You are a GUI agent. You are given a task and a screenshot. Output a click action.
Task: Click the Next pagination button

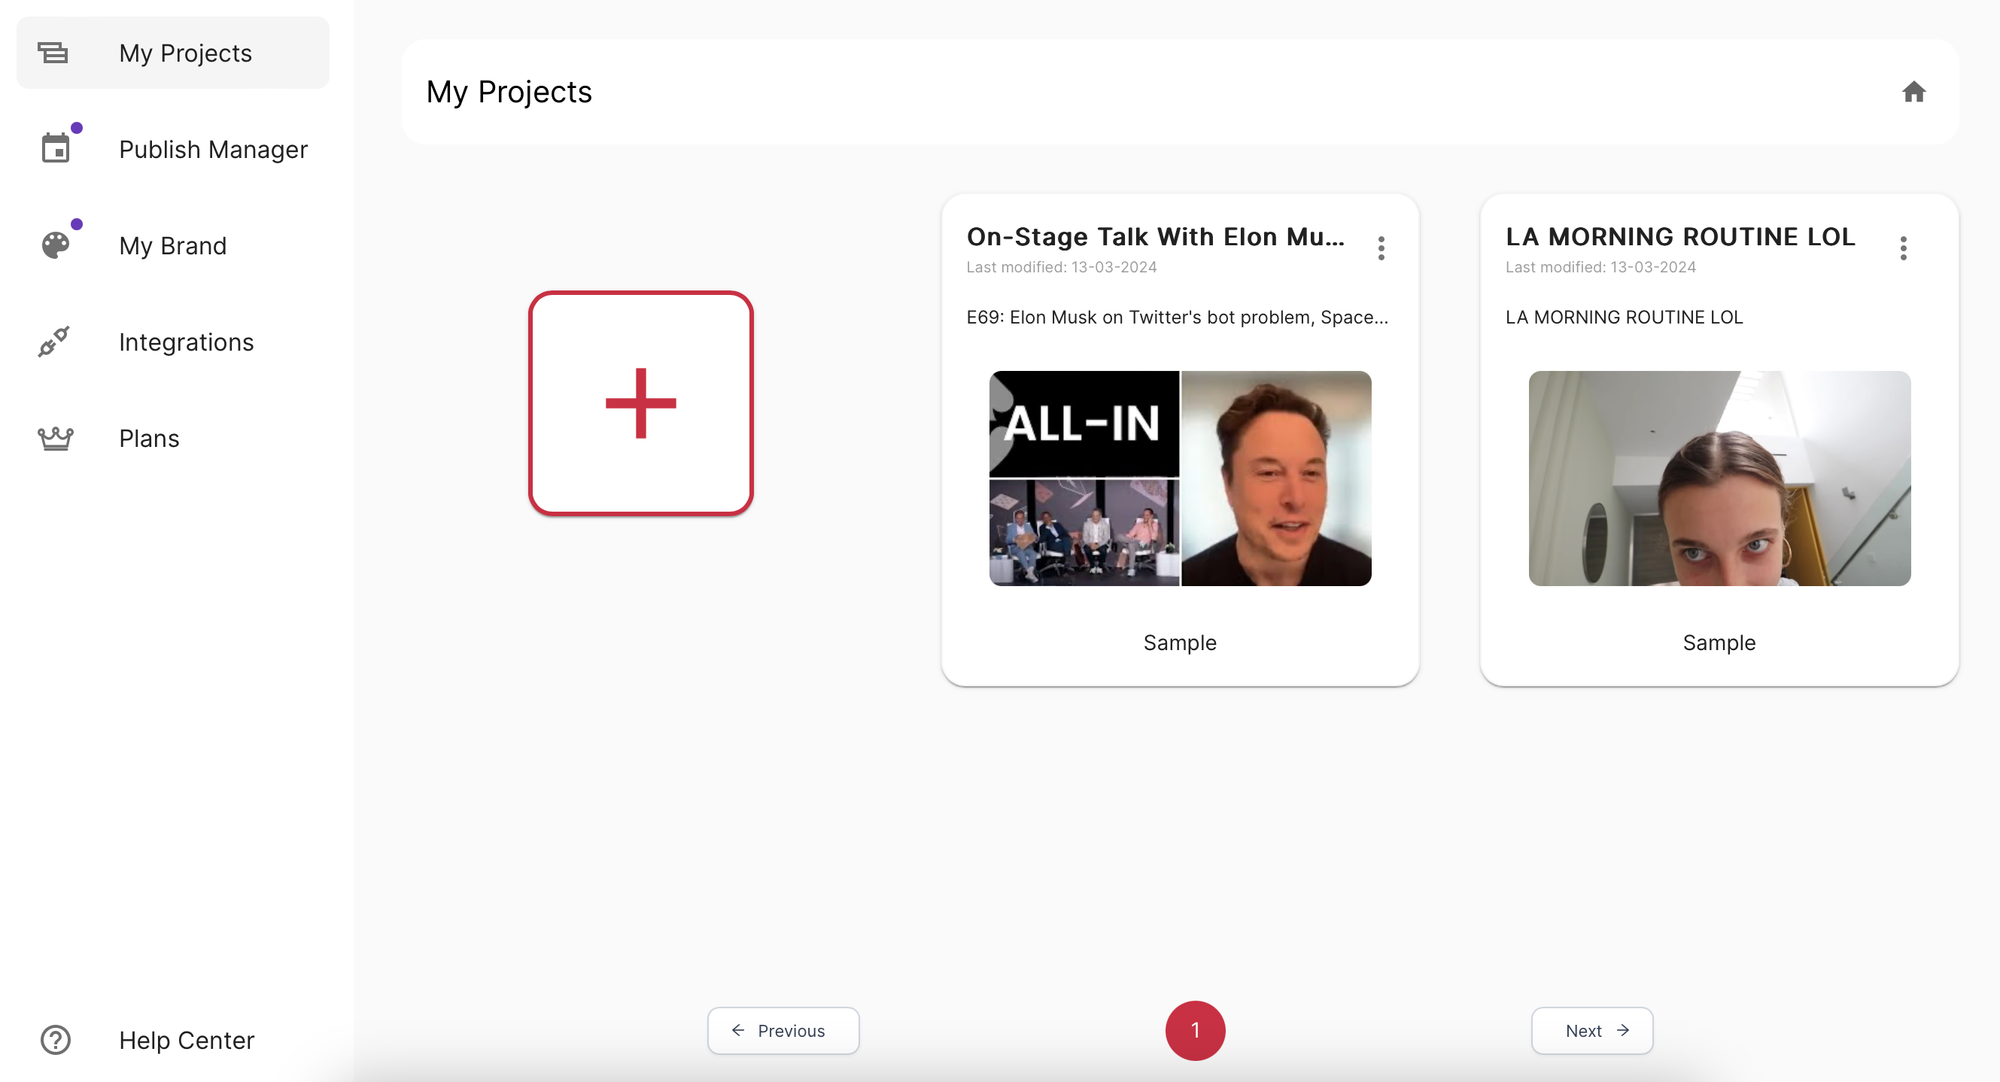1592,1030
